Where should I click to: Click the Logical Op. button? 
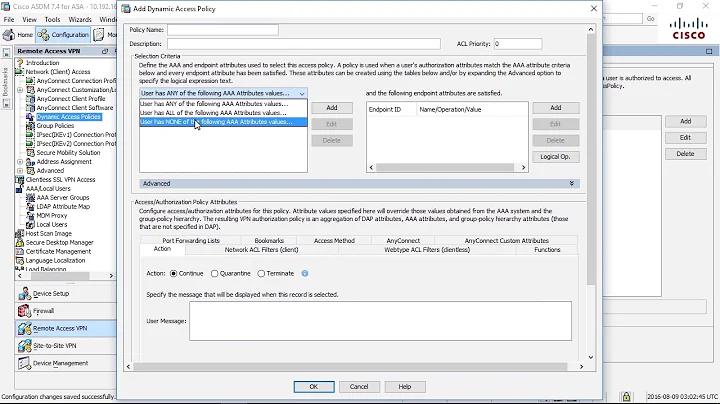click(556, 157)
